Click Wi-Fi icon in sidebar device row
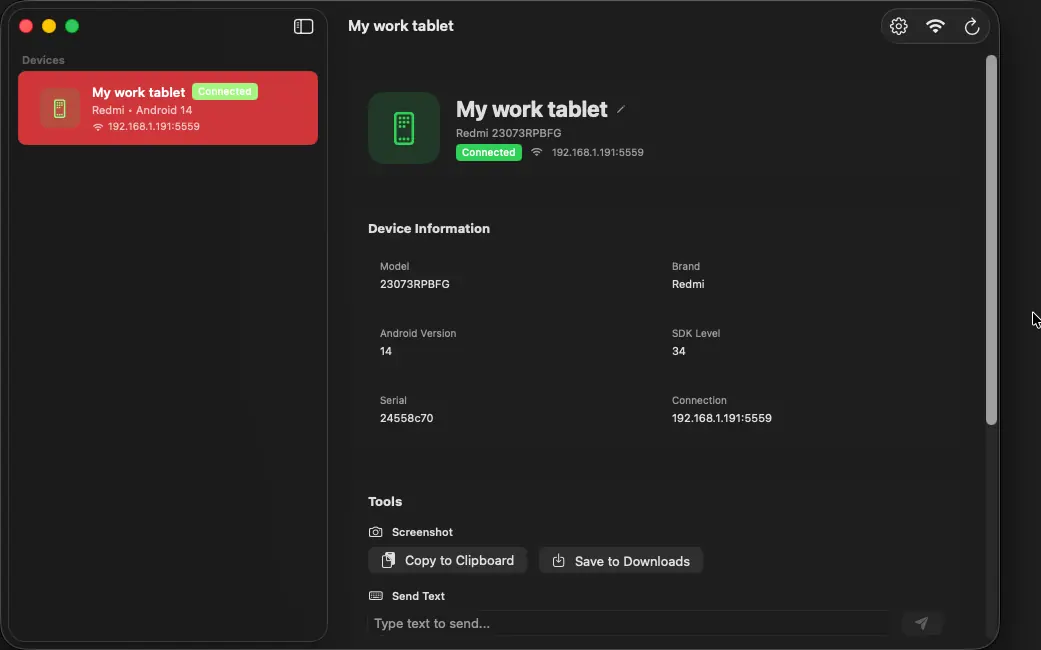The width and height of the screenshot is (1041, 650). pyautogui.click(x=98, y=127)
